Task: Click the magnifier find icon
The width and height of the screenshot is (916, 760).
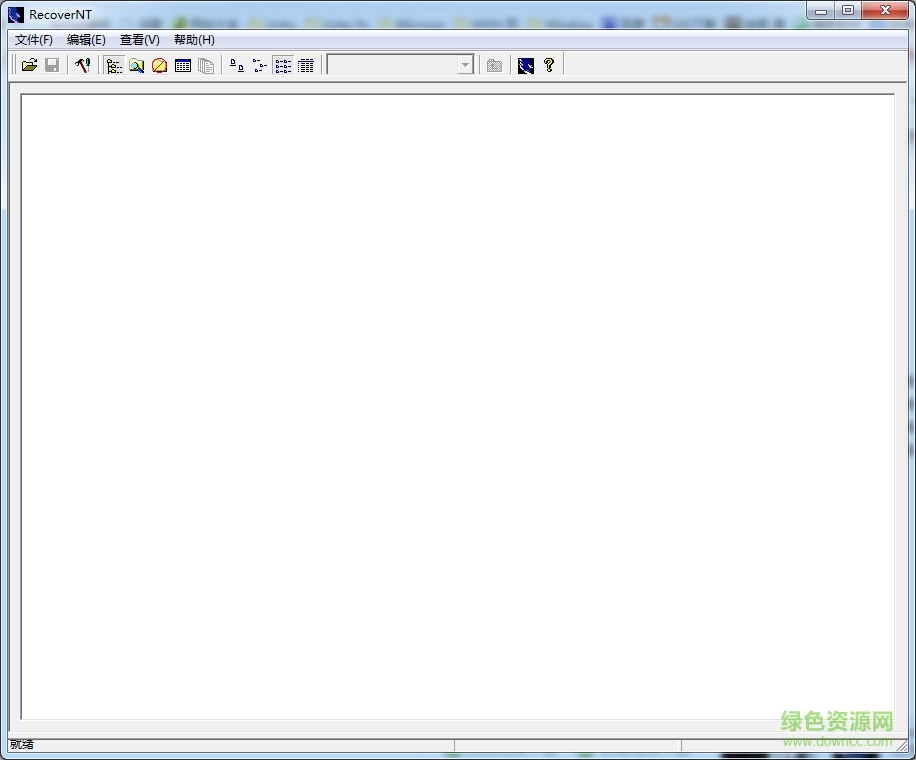Action: (x=137, y=65)
